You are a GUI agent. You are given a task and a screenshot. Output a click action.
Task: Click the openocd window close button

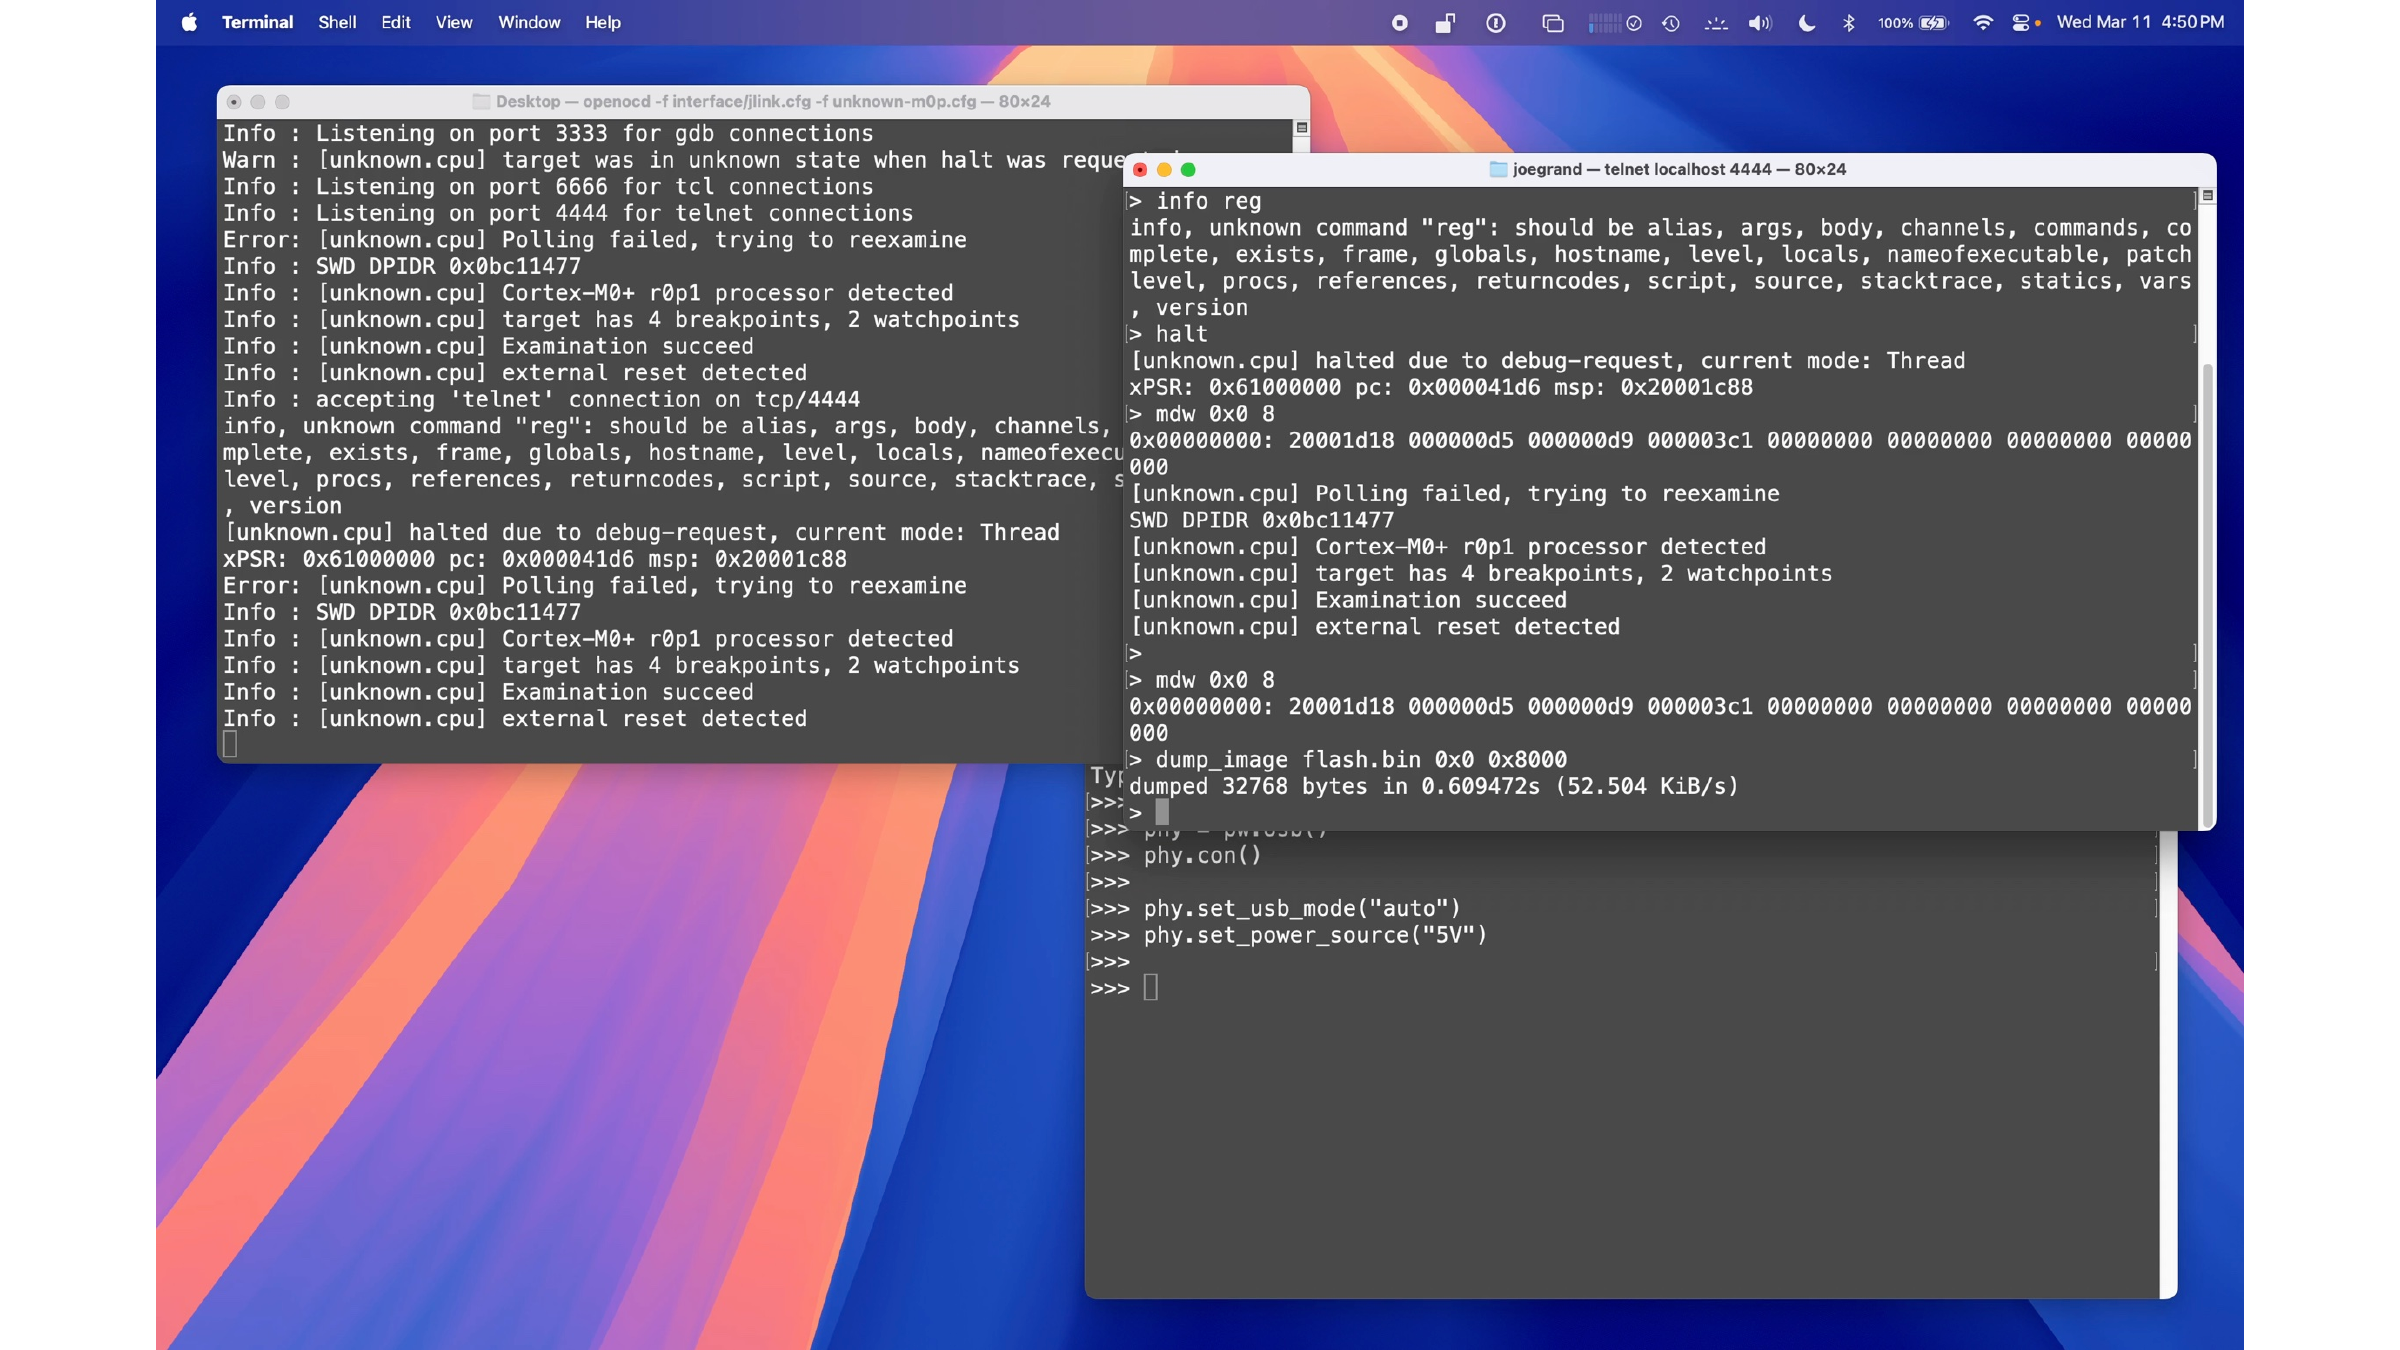[x=234, y=102]
